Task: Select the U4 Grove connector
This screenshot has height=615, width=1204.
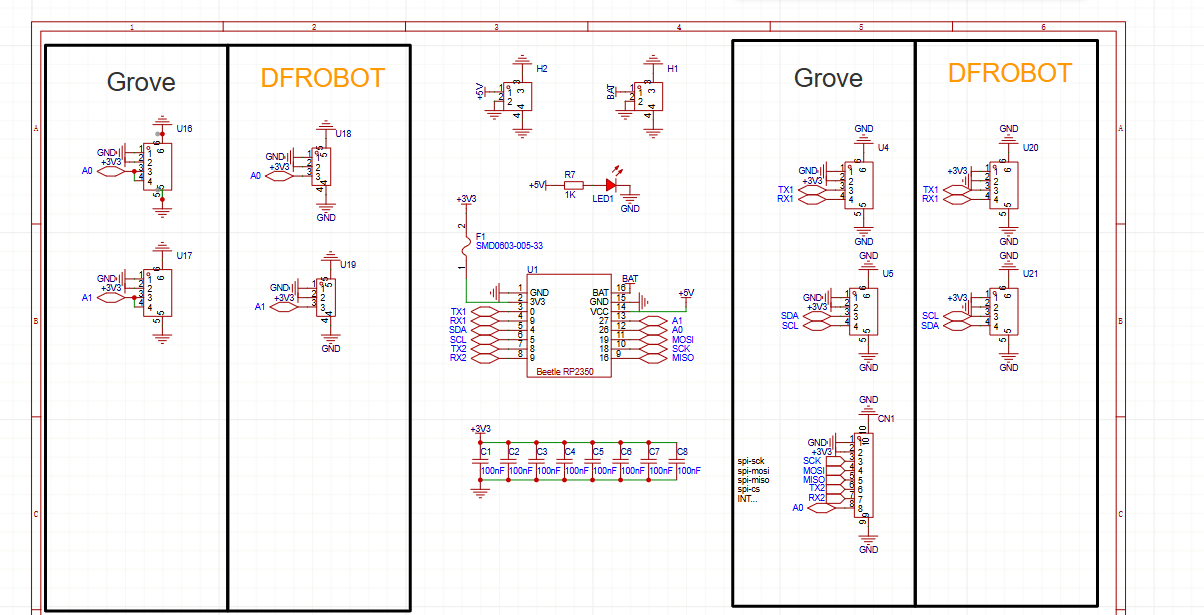Action: (861, 185)
